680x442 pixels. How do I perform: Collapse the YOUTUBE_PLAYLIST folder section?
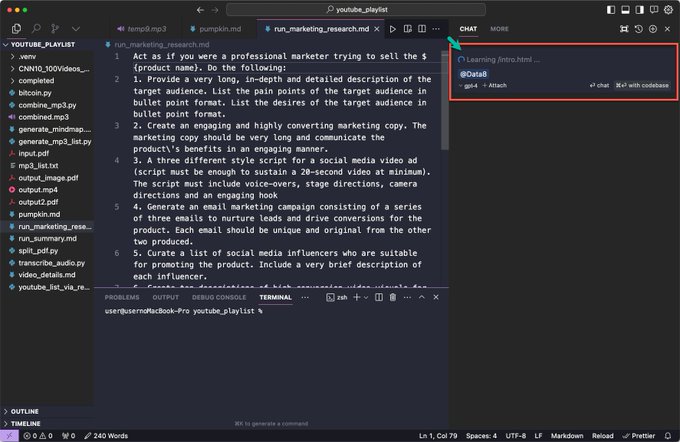[42, 45]
